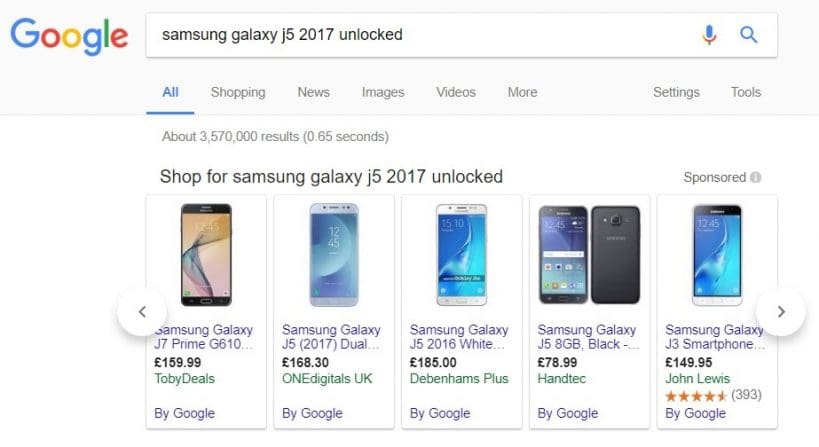Click the Samsung Galaxy J7 Prime phone image
The height and width of the screenshot is (447, 819).
[x=206, y=255]
